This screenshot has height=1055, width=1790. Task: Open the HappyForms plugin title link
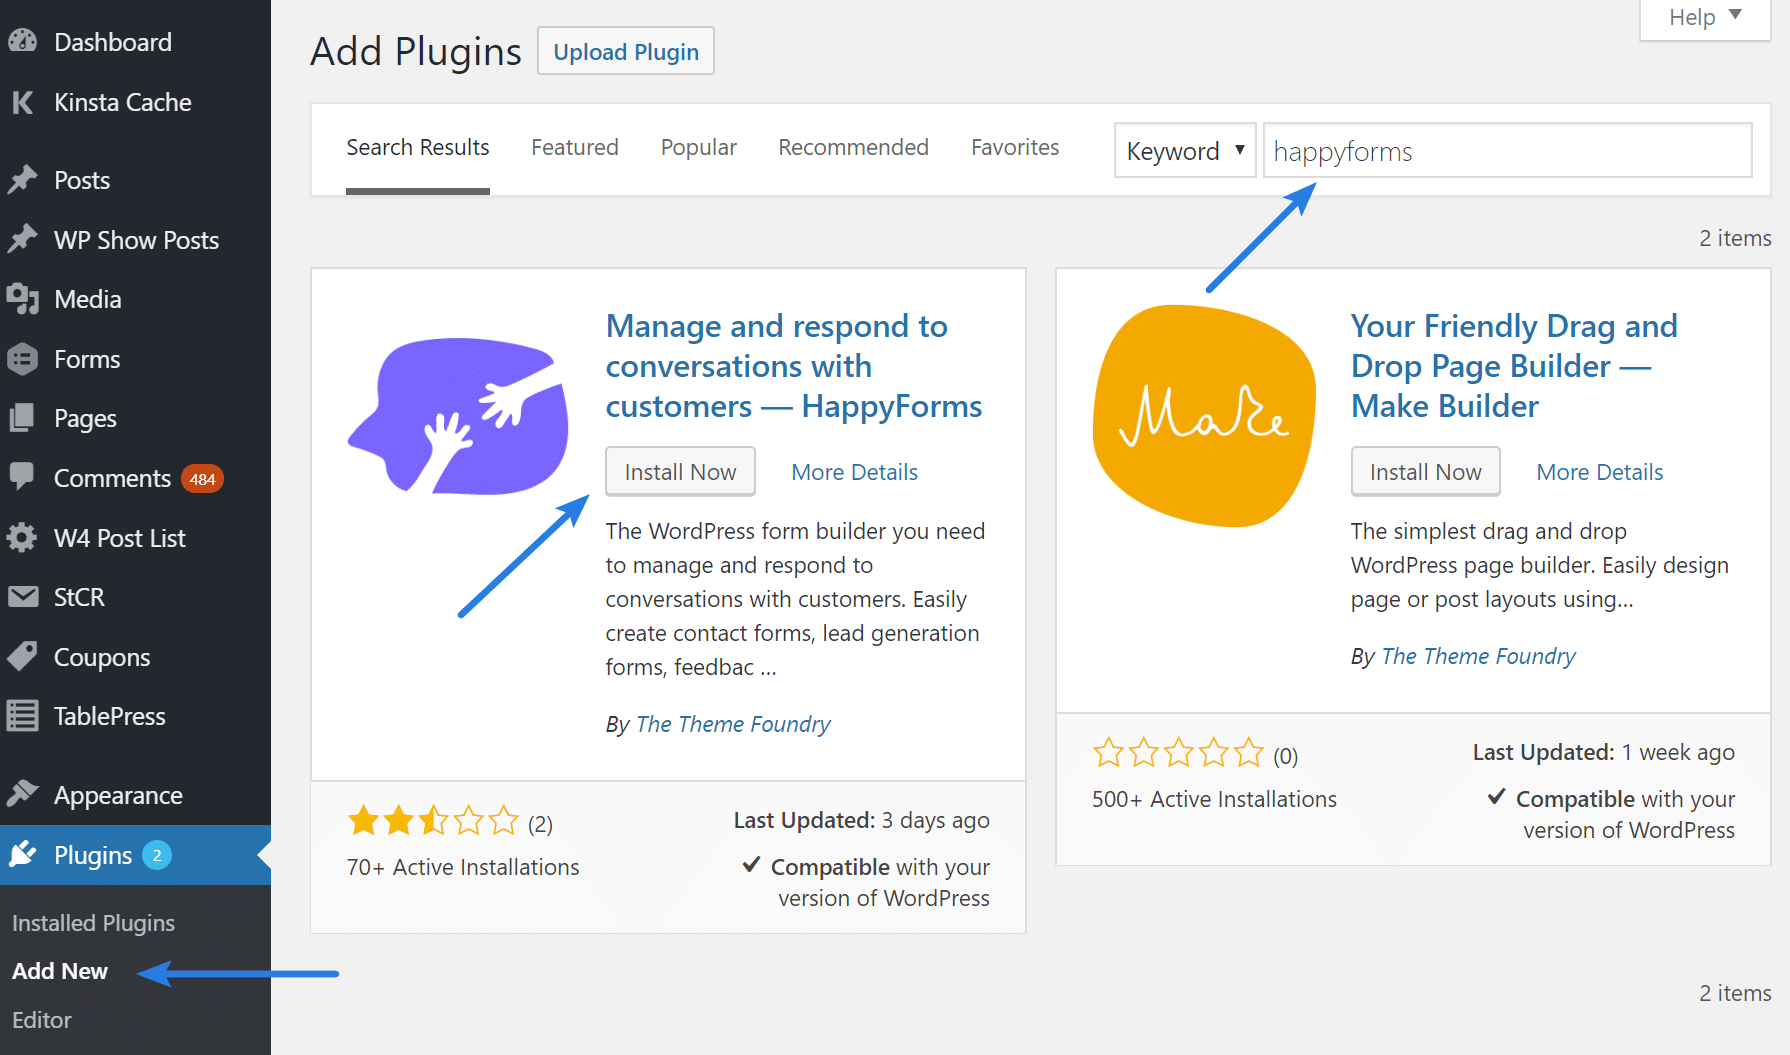tap(794, 366)
